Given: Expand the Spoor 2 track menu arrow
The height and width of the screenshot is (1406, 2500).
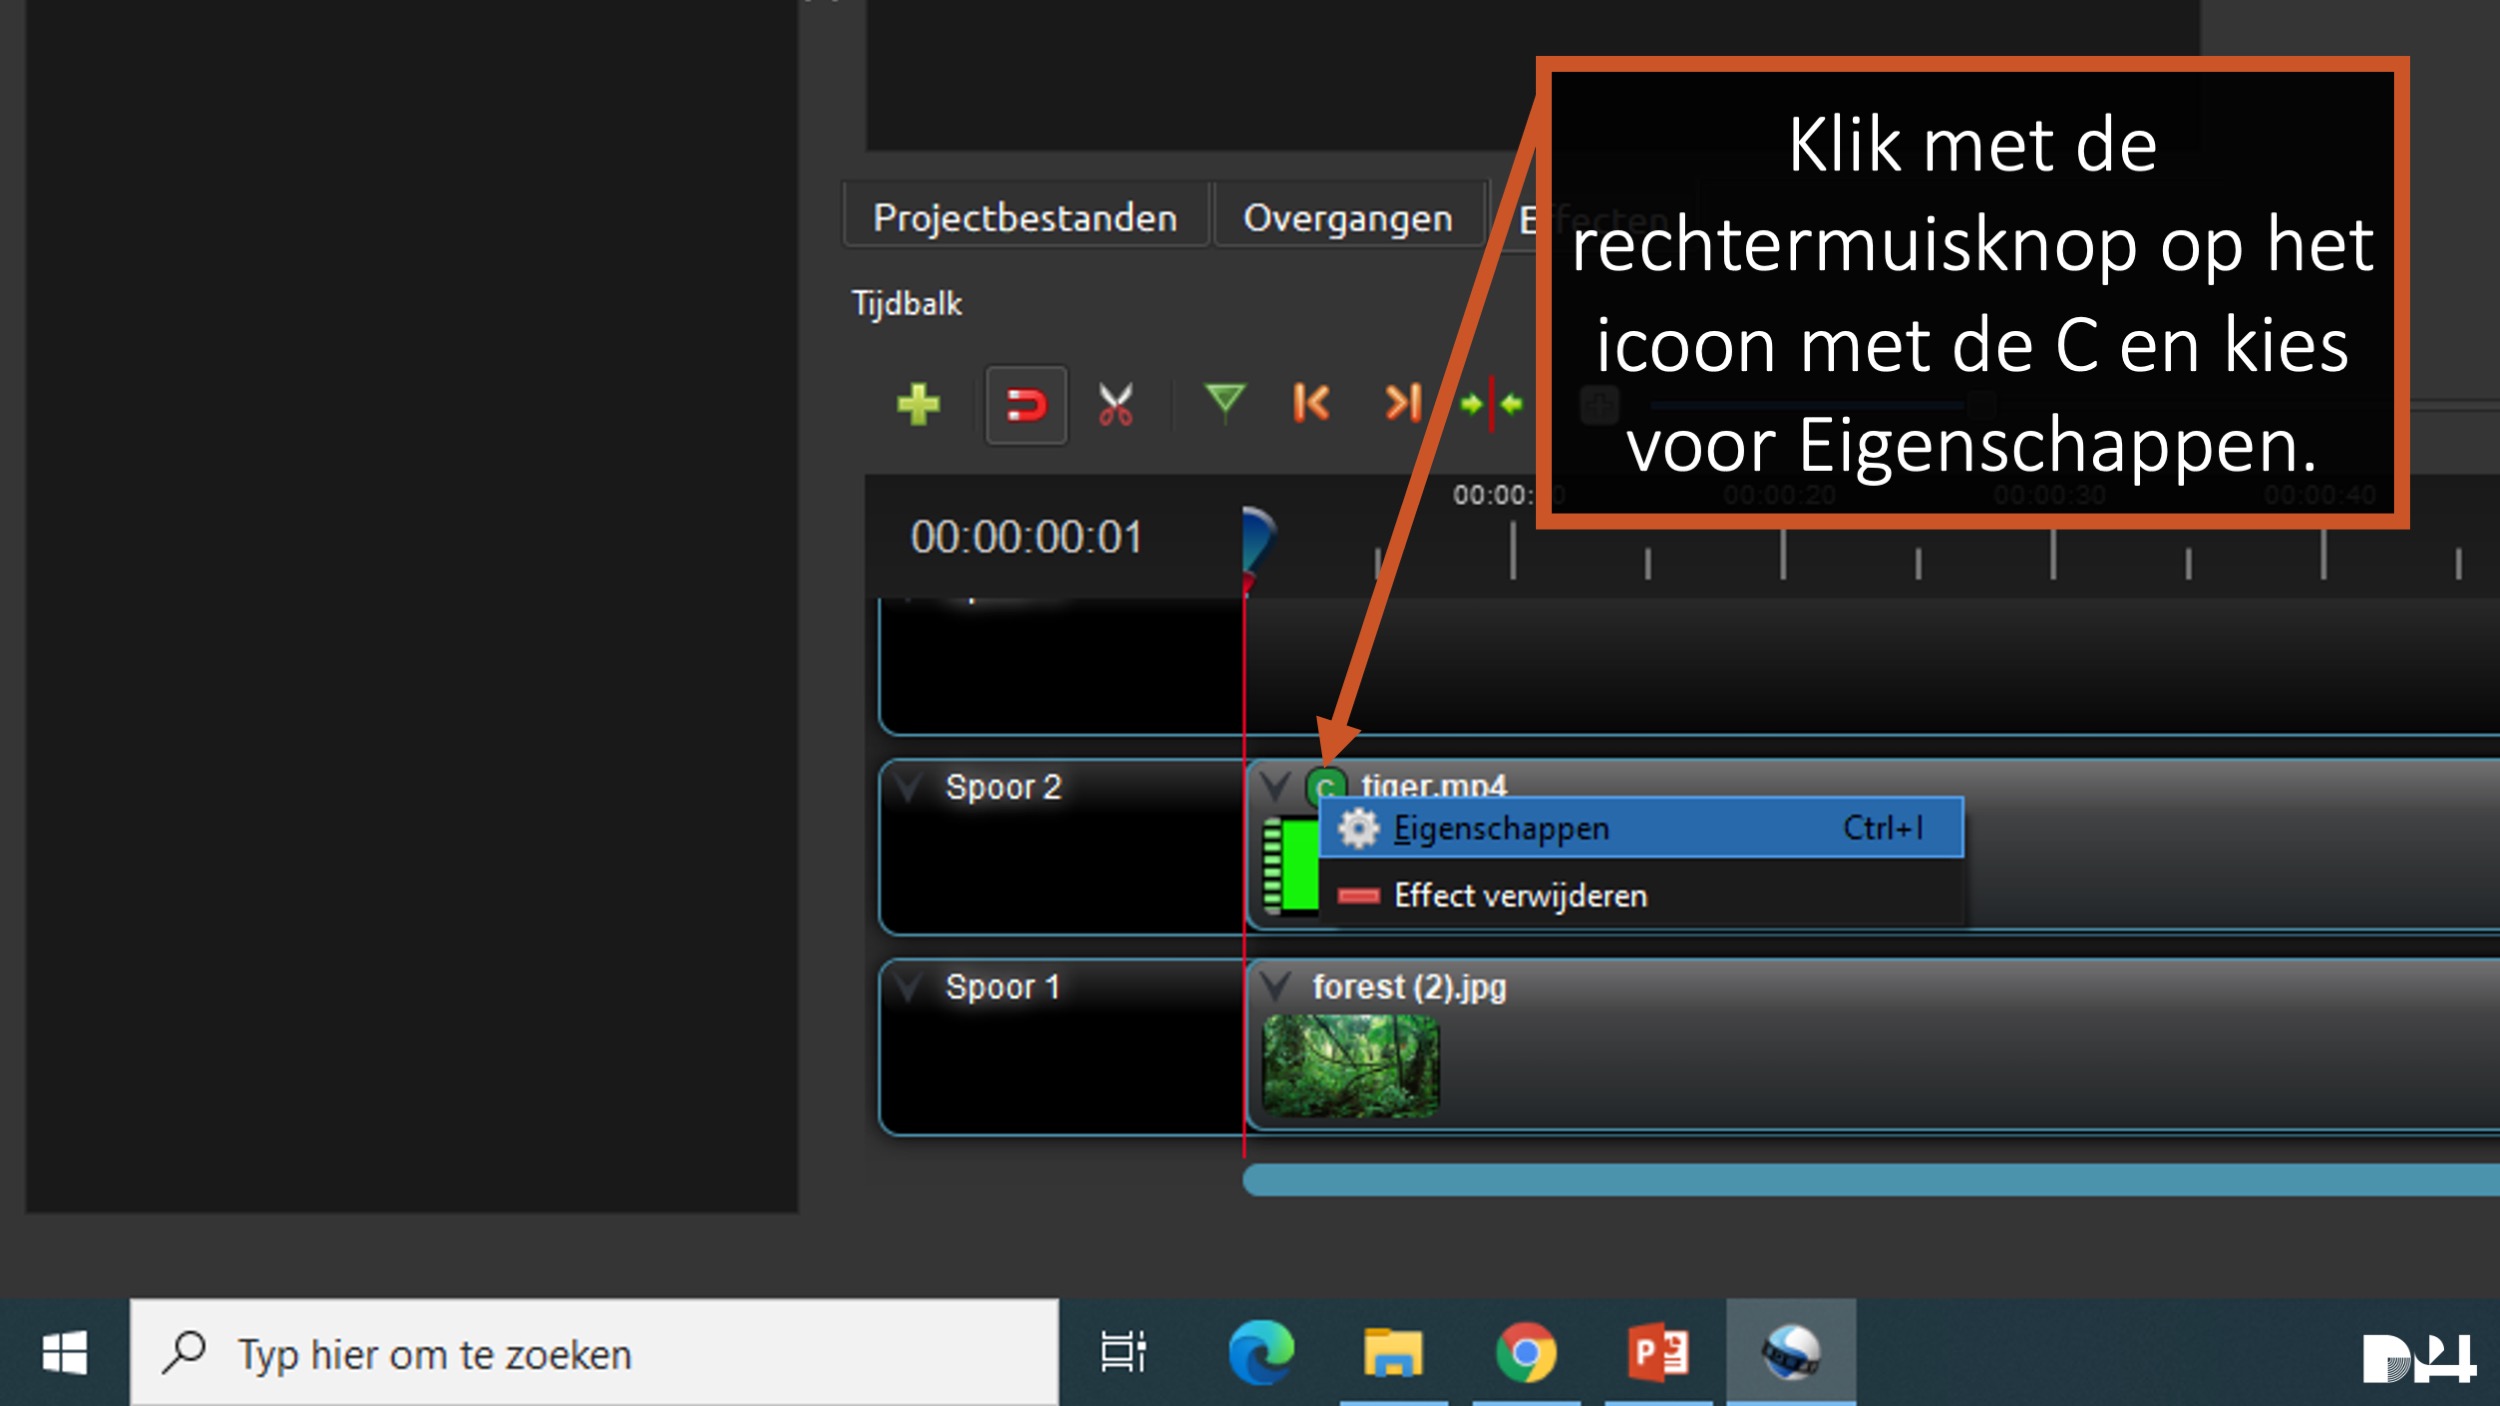Looking at the screenshot, I should pos(908,787).
